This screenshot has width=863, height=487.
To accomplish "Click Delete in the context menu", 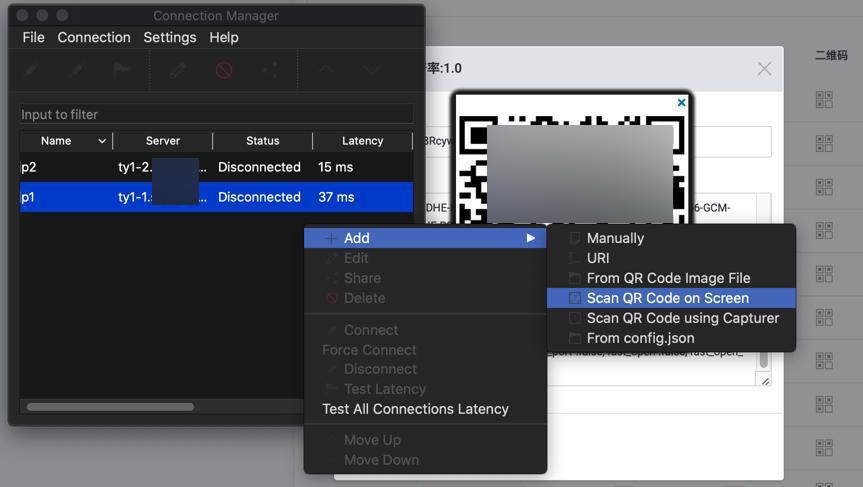I will tap(425, 298).
